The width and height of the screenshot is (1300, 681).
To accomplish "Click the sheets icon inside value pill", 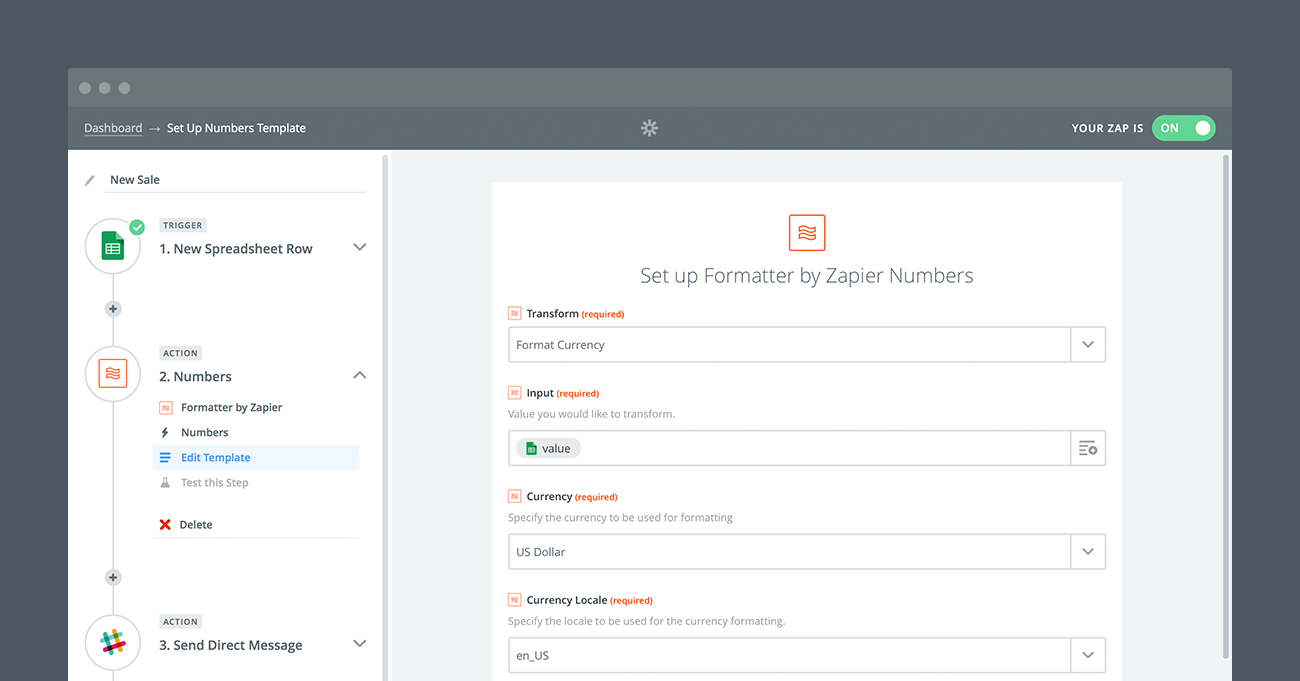I will (531, 449).
